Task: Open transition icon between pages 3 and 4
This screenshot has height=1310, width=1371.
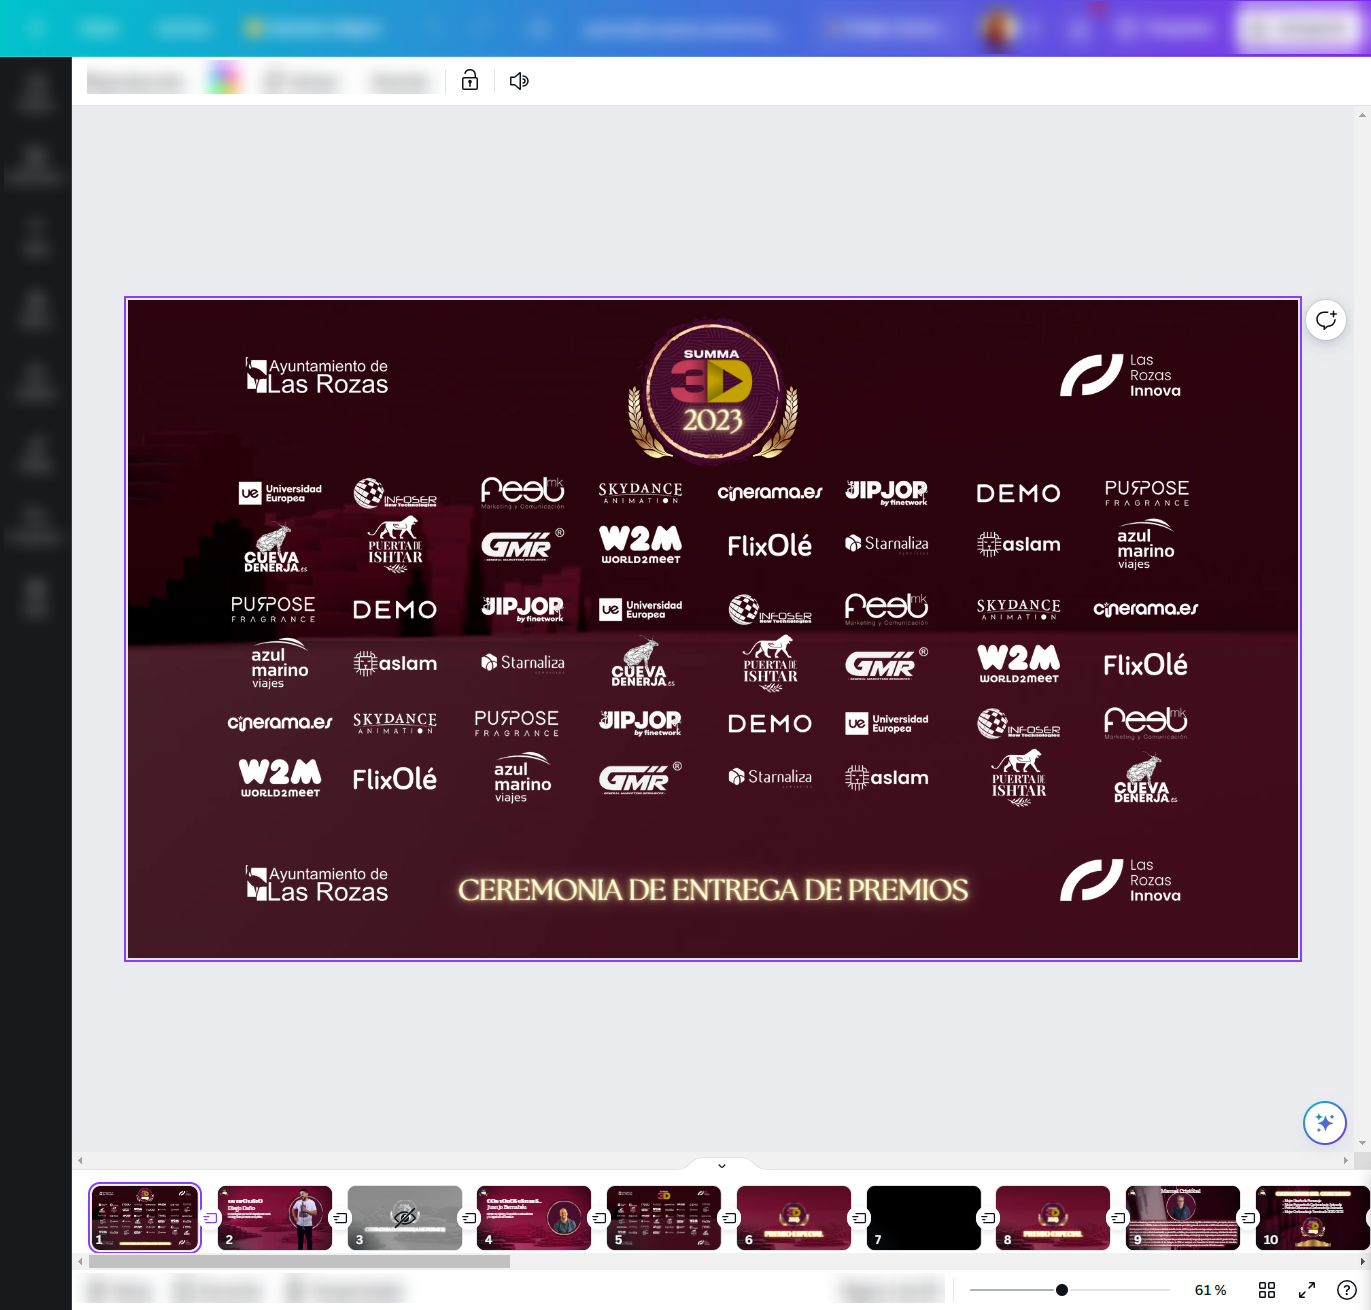Action: coord(469,1218)
